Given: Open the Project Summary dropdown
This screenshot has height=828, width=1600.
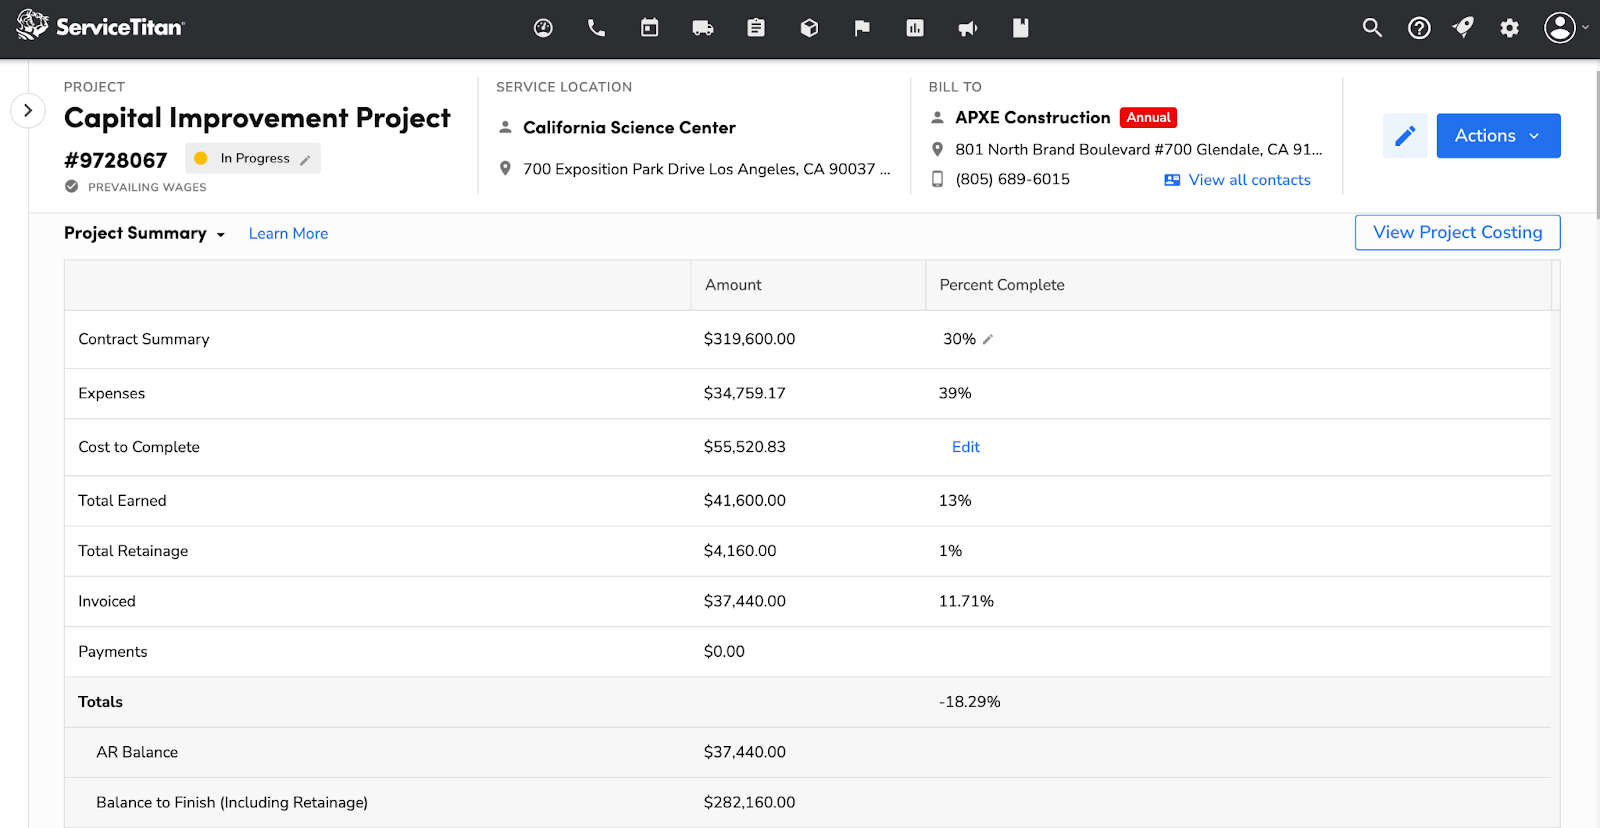Looking at the screenshot, I should click(145, 233).
